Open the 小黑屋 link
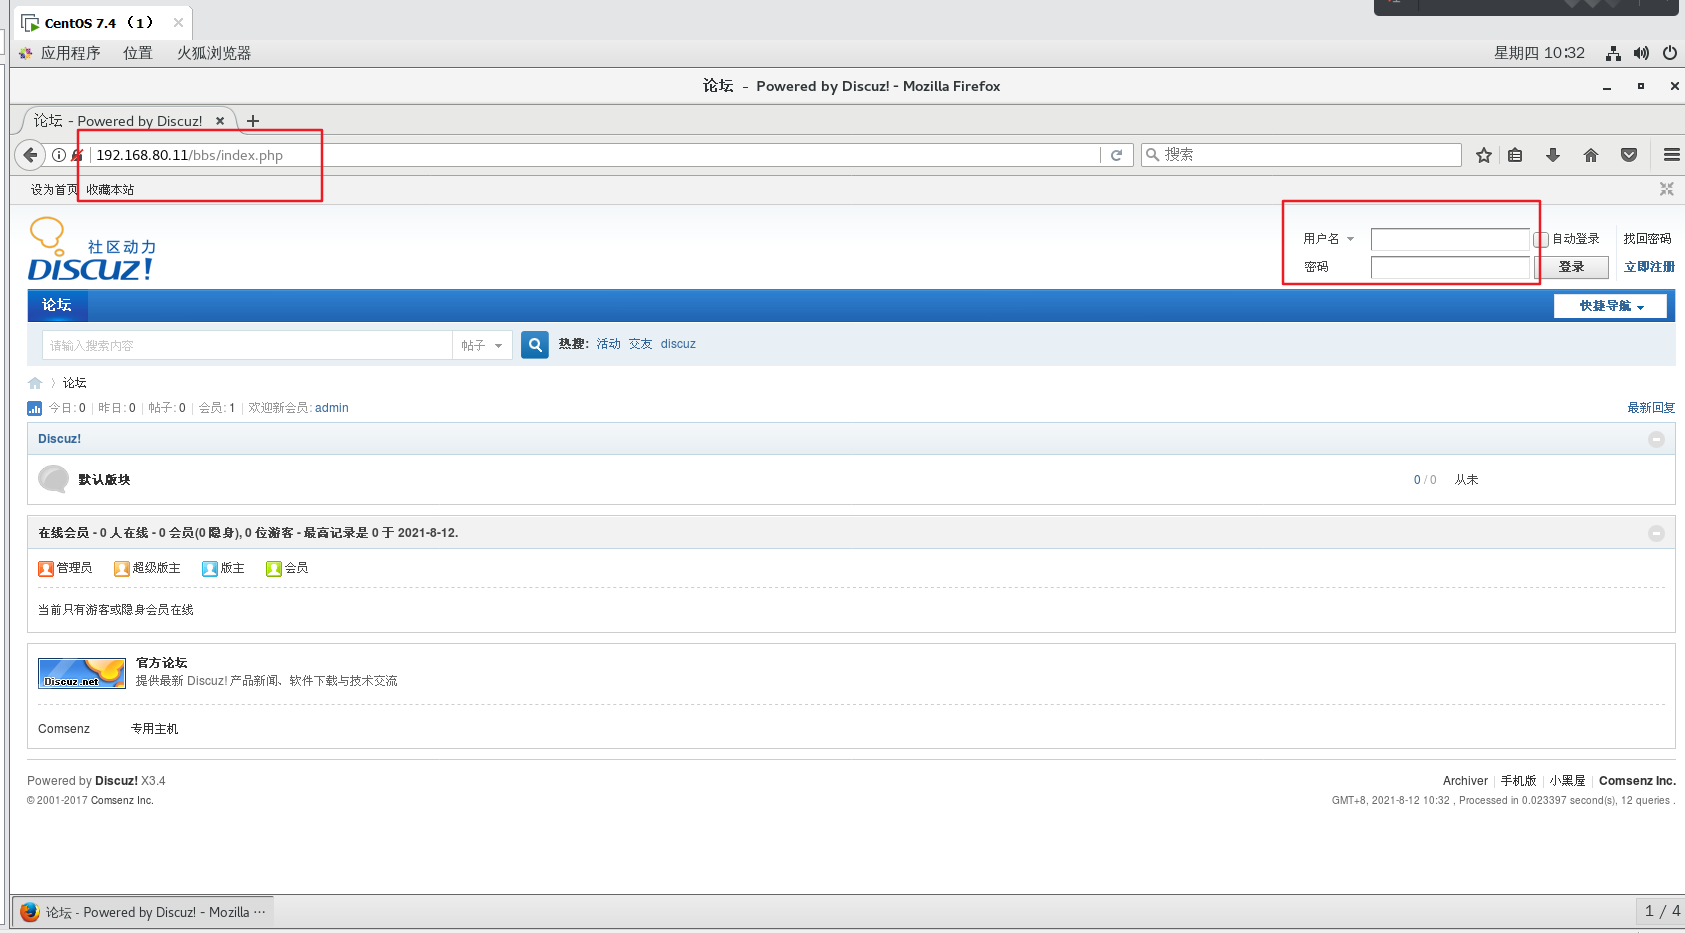The image size is (1685, 933). pos(1568,781)
